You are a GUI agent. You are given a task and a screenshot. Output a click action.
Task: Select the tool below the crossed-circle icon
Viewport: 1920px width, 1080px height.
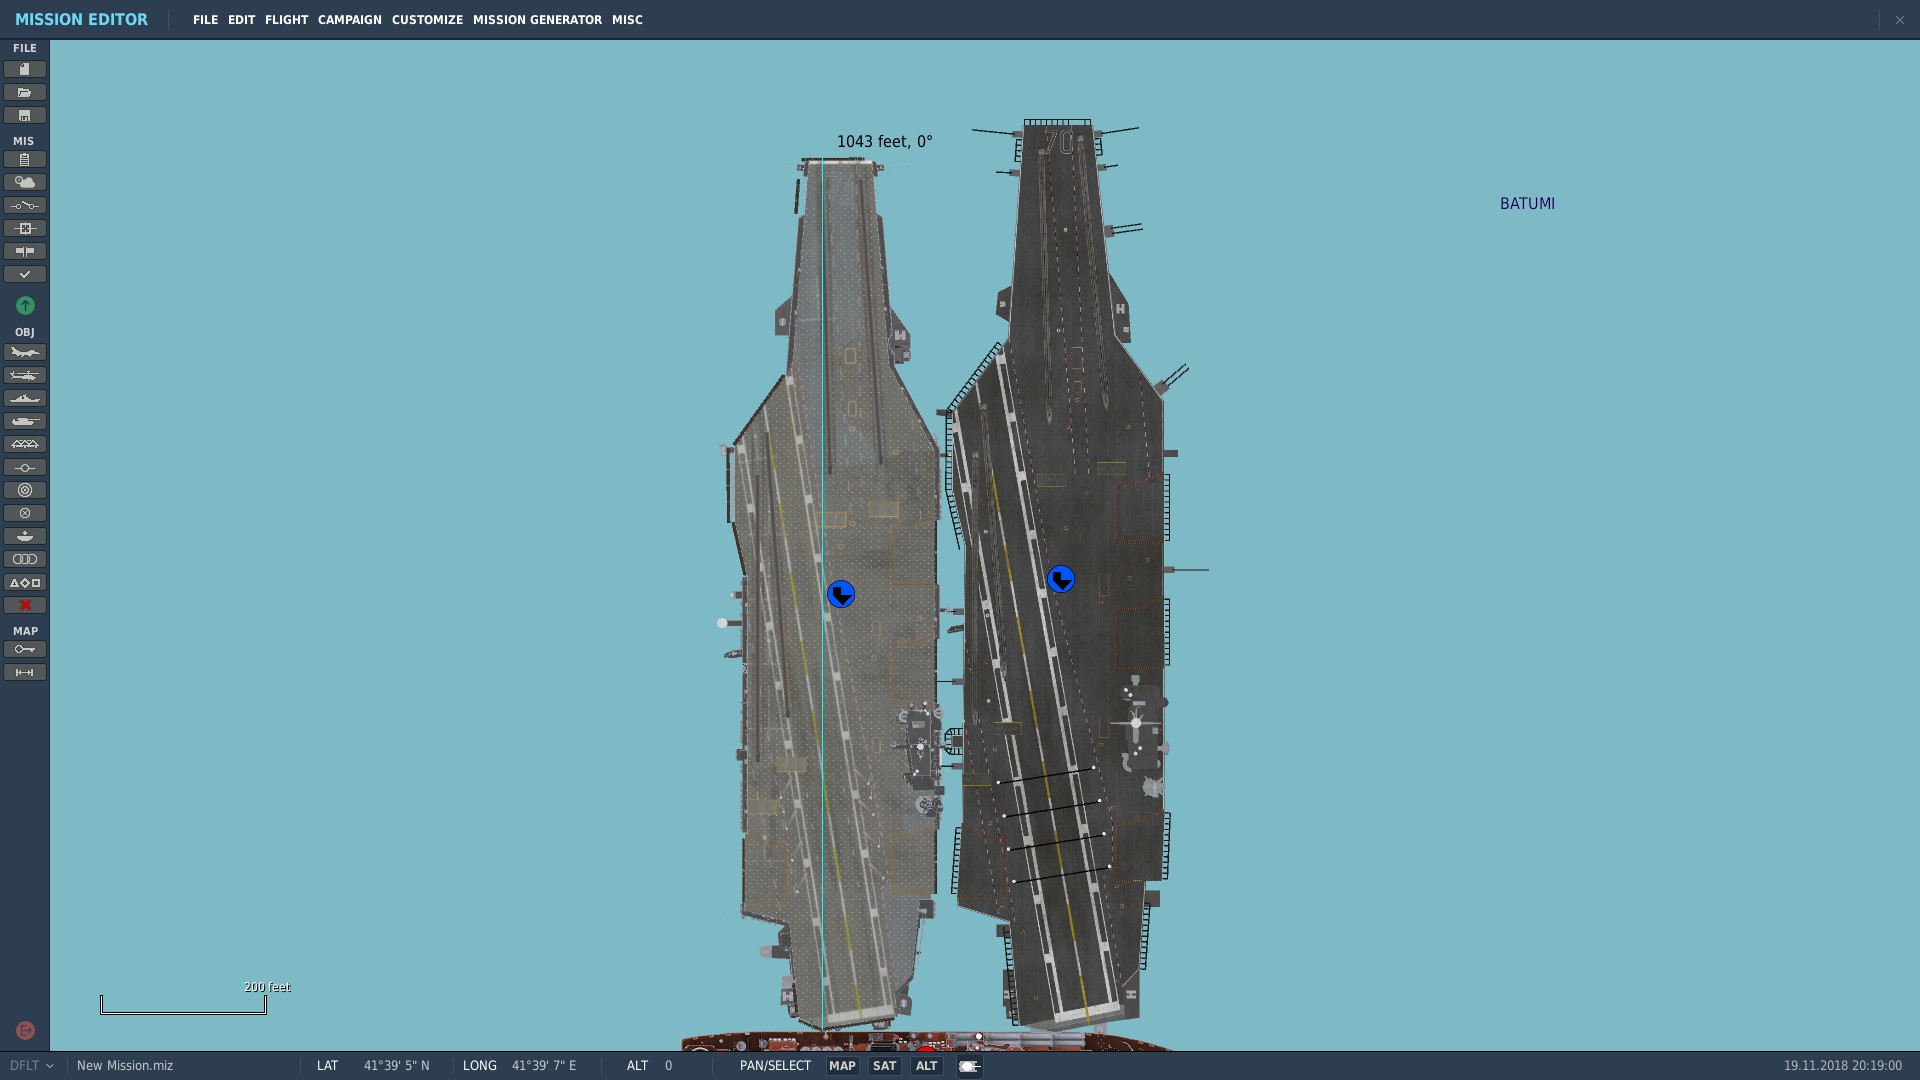click(25, 536)
